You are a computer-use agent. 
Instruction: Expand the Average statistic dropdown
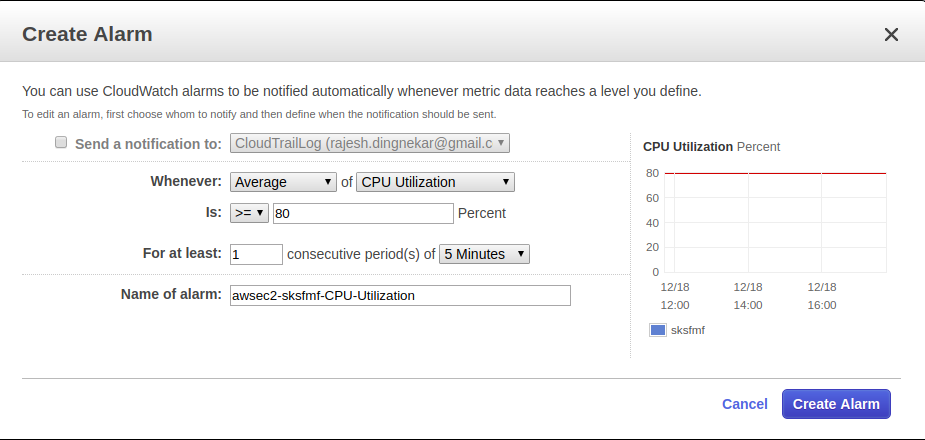pyautogui.click(x=284, y=182)
